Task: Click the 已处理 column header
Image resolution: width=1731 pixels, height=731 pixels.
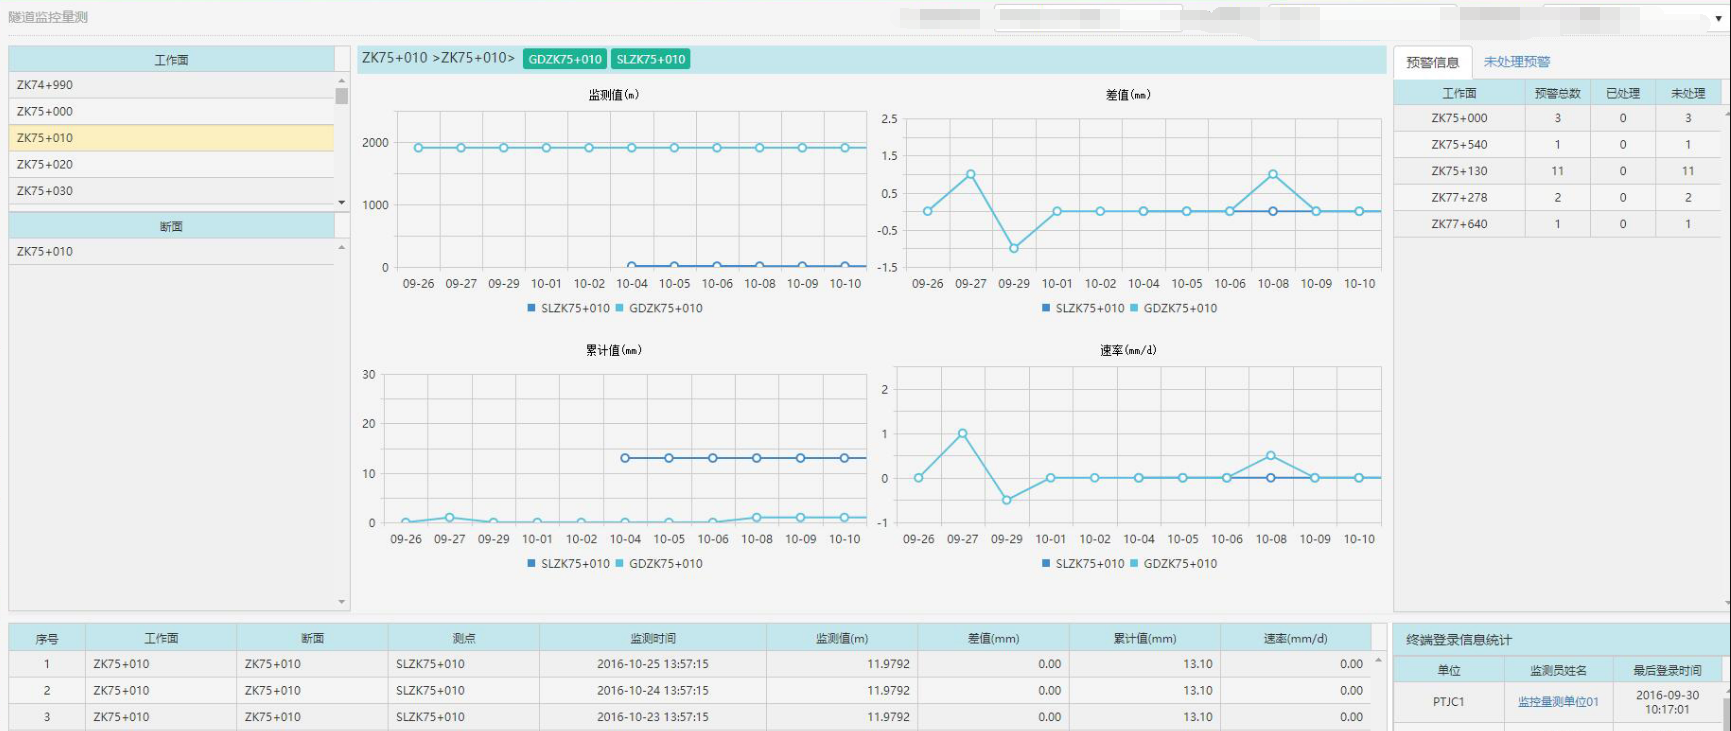Action: coord(1622,93)
